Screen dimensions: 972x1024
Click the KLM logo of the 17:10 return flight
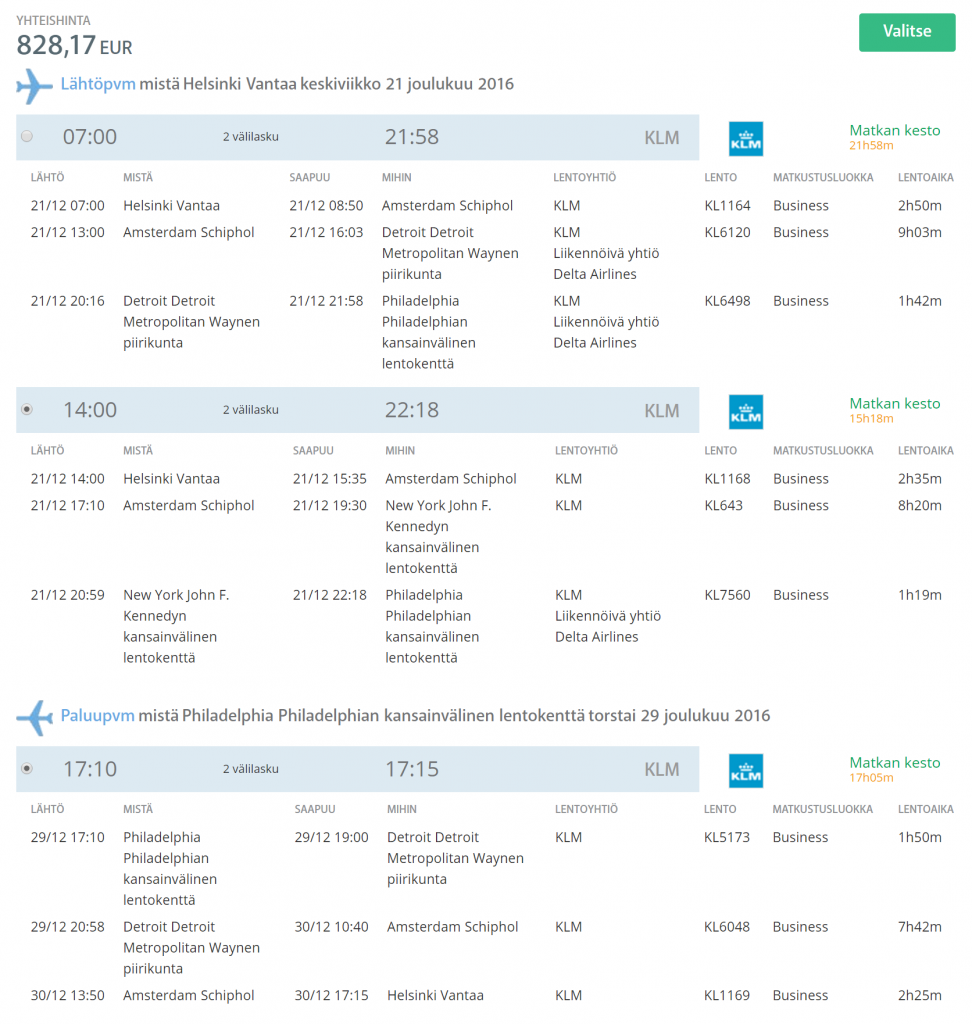point(745,771)
